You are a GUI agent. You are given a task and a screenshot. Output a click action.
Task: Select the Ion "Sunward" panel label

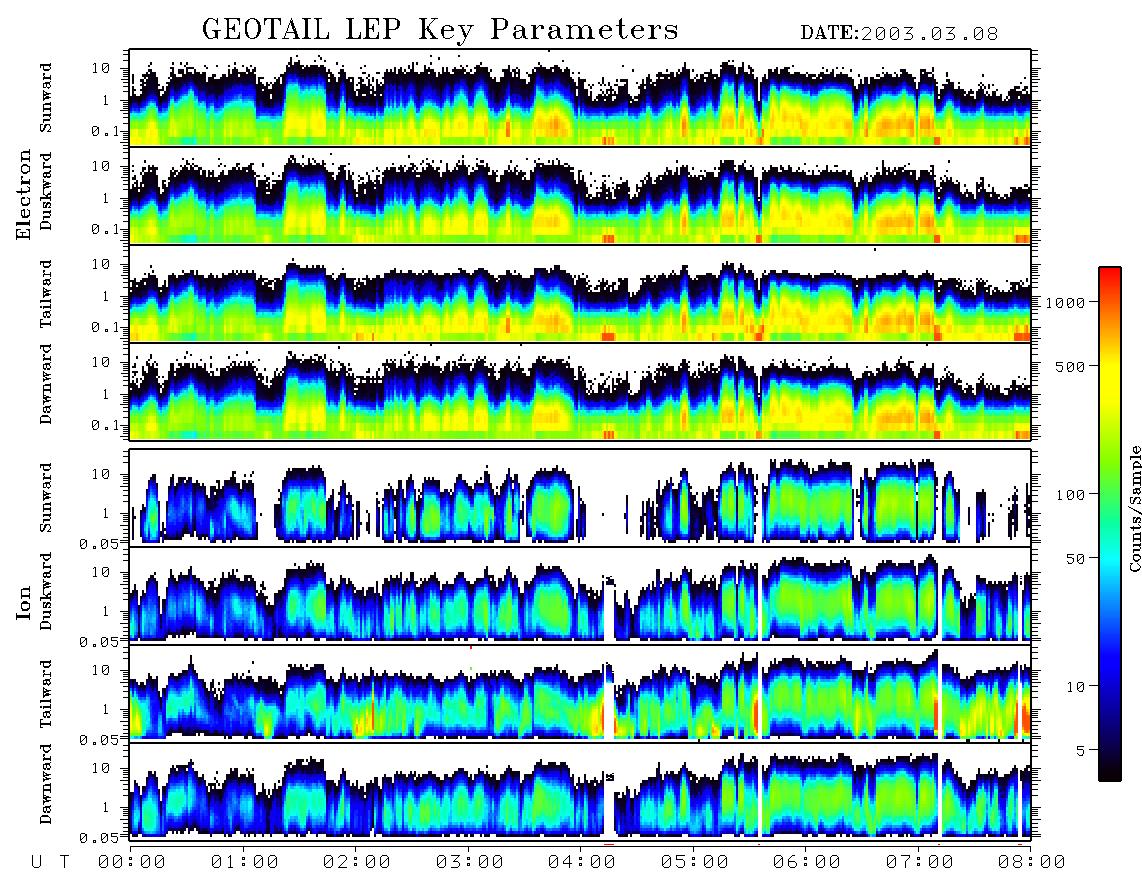point(46,498)
